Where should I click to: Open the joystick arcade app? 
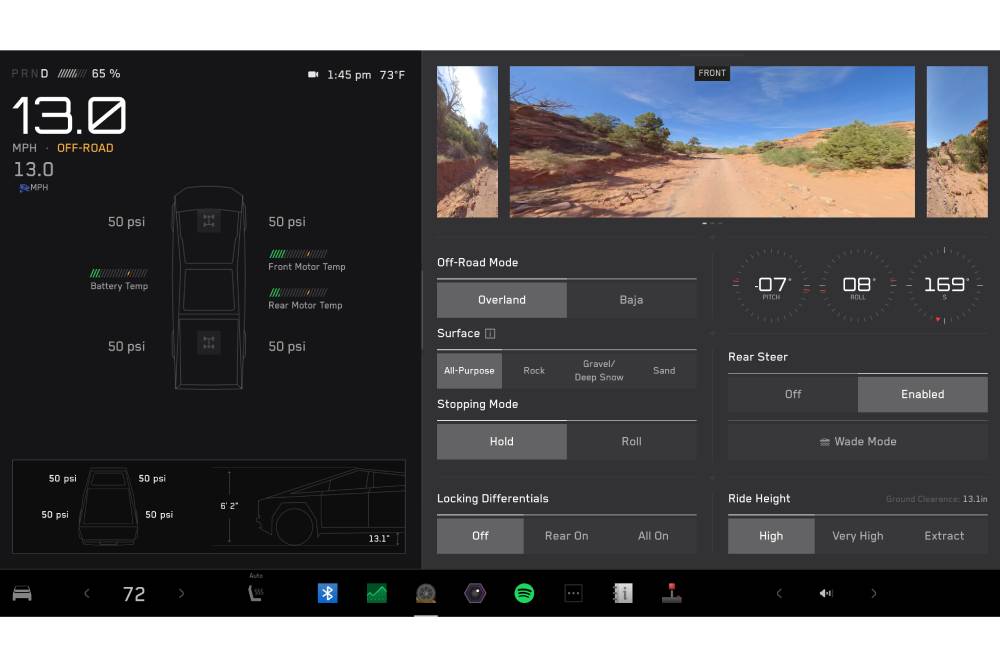(x=671, y=593)
